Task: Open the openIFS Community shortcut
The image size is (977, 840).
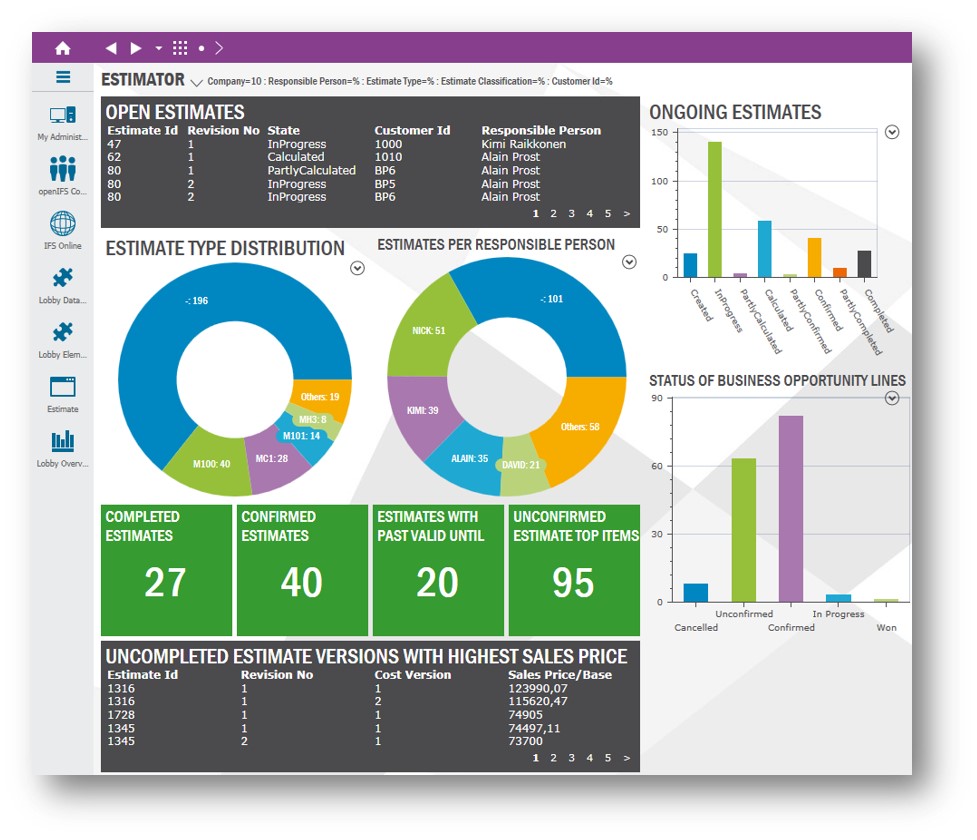Action: tap(63, 170)
